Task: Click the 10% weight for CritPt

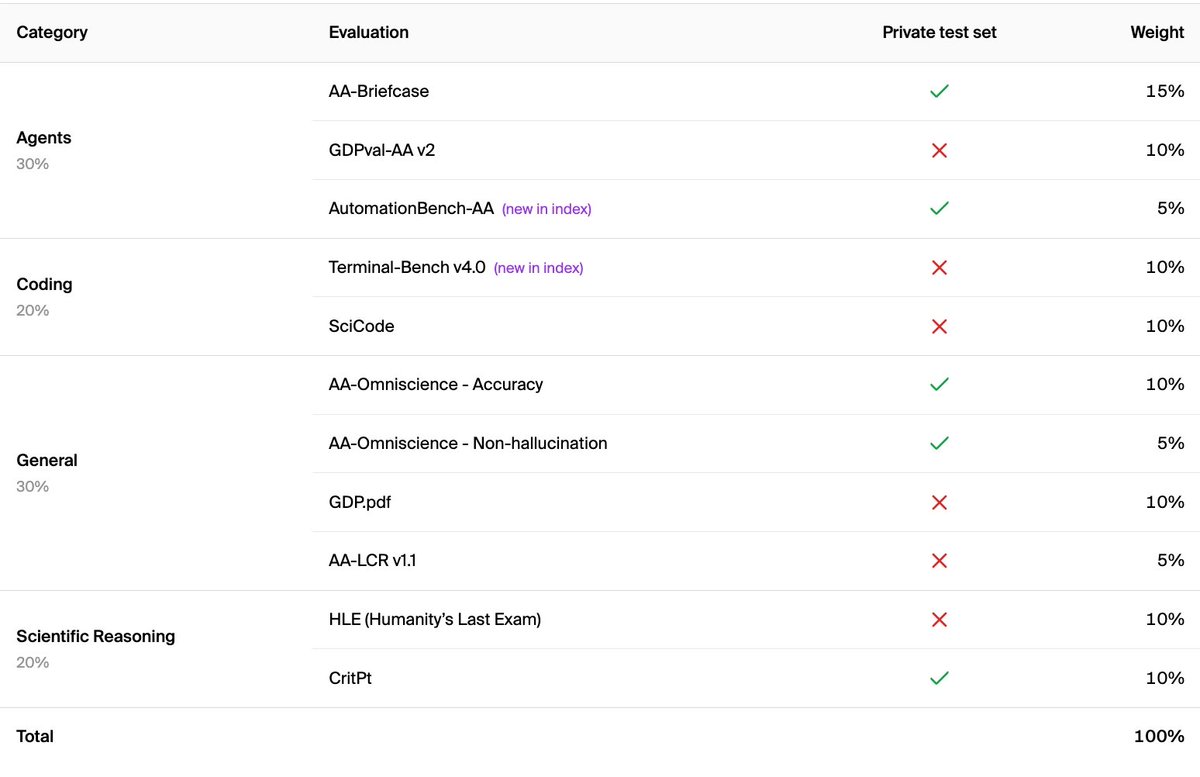Action: click(1165, 678)
